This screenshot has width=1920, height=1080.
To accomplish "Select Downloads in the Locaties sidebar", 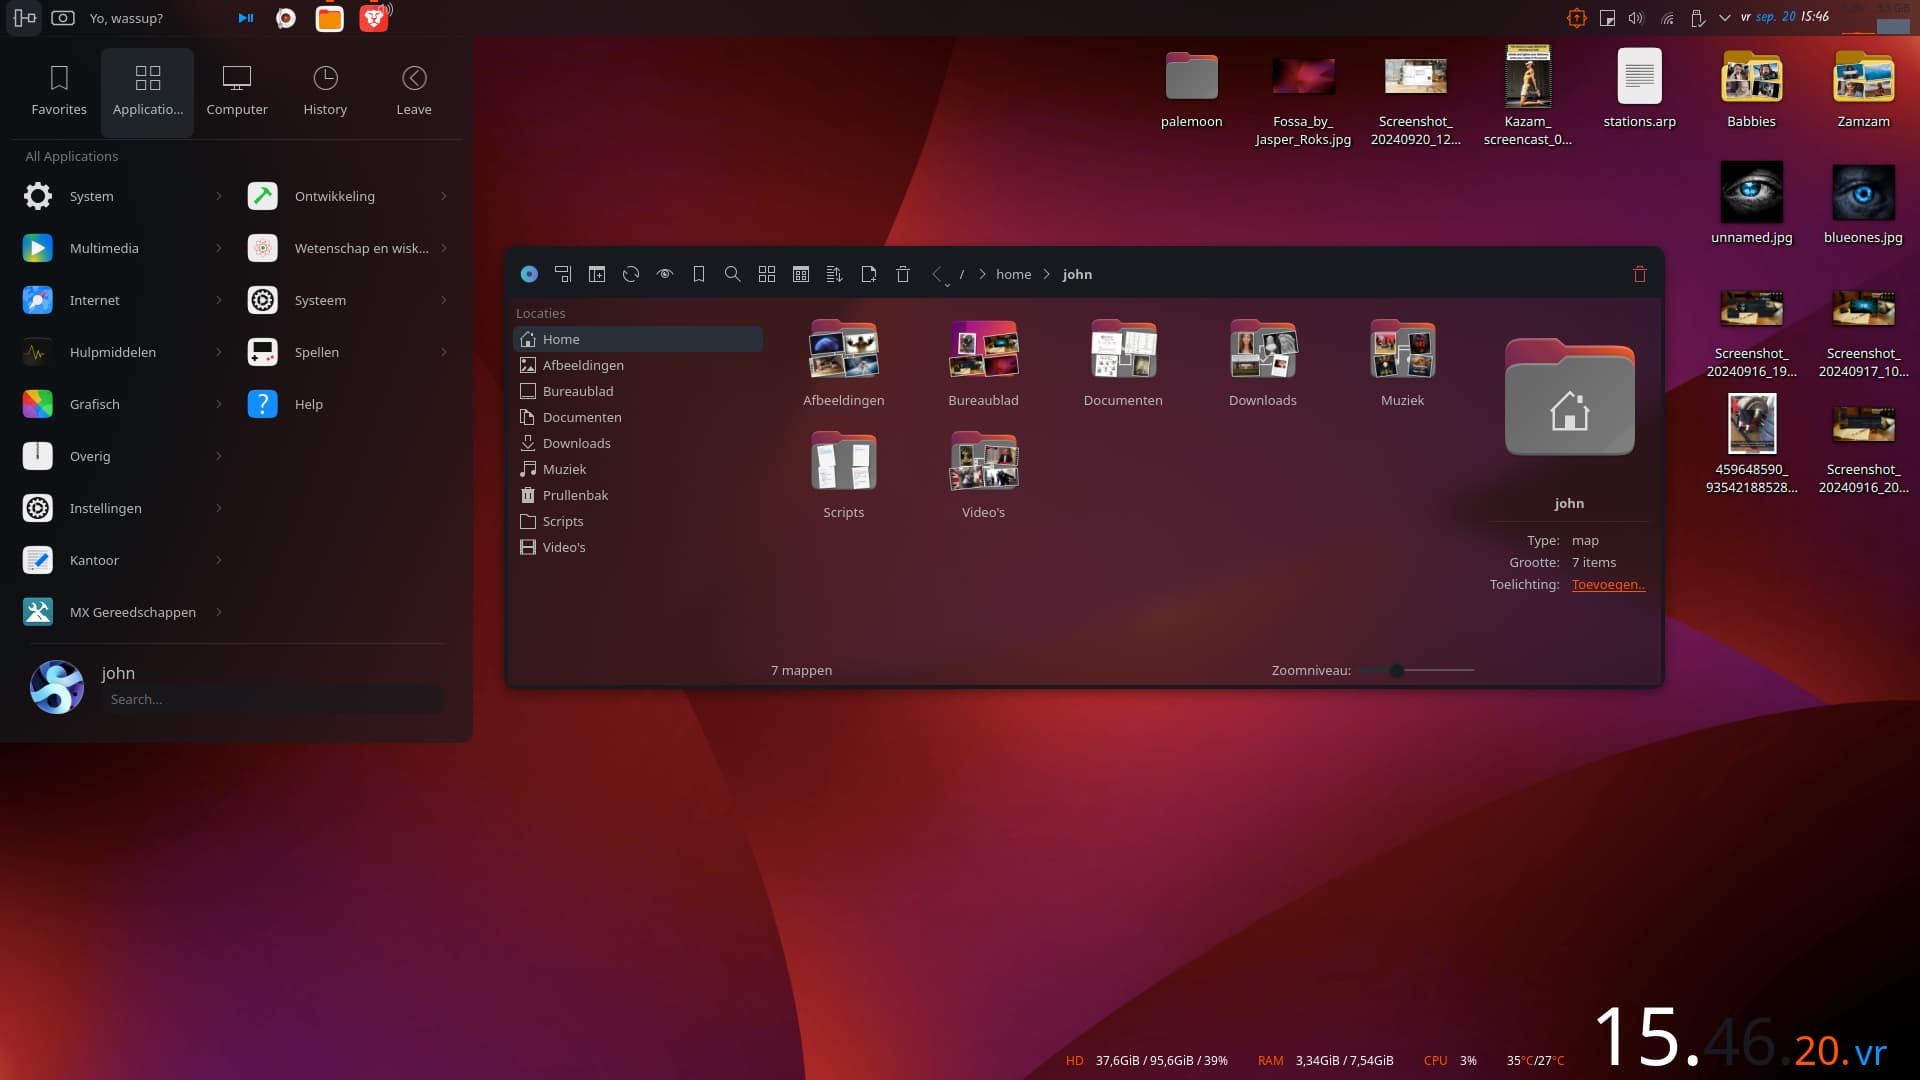I will point(638,443).
